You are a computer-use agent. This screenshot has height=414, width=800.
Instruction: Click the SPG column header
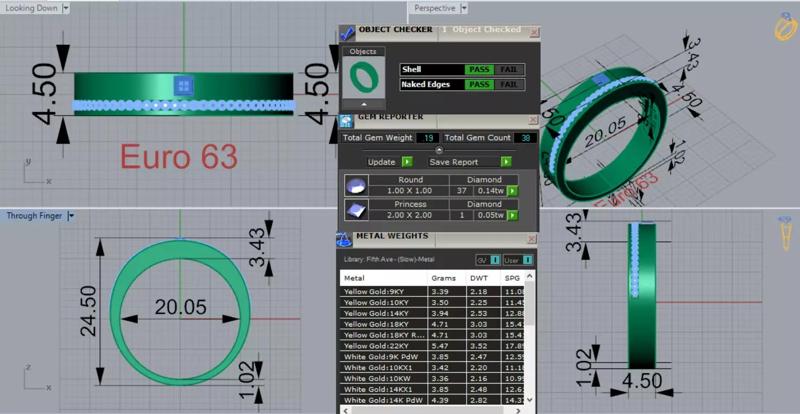(513, 278)
